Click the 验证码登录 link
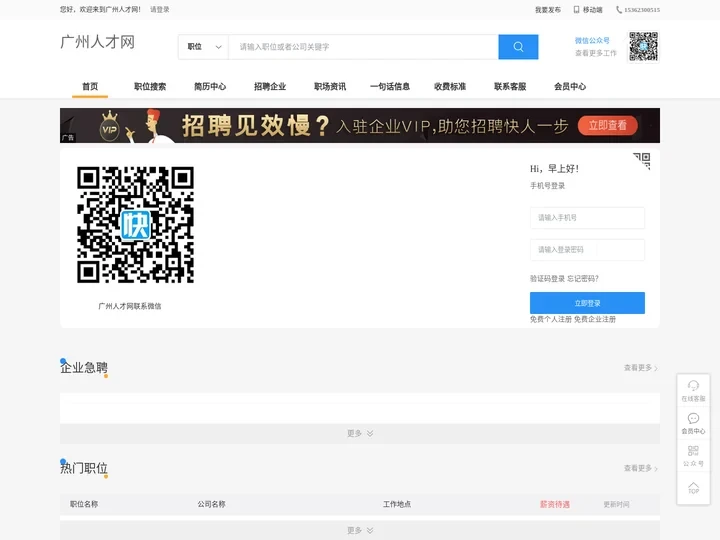 (547, 279)
